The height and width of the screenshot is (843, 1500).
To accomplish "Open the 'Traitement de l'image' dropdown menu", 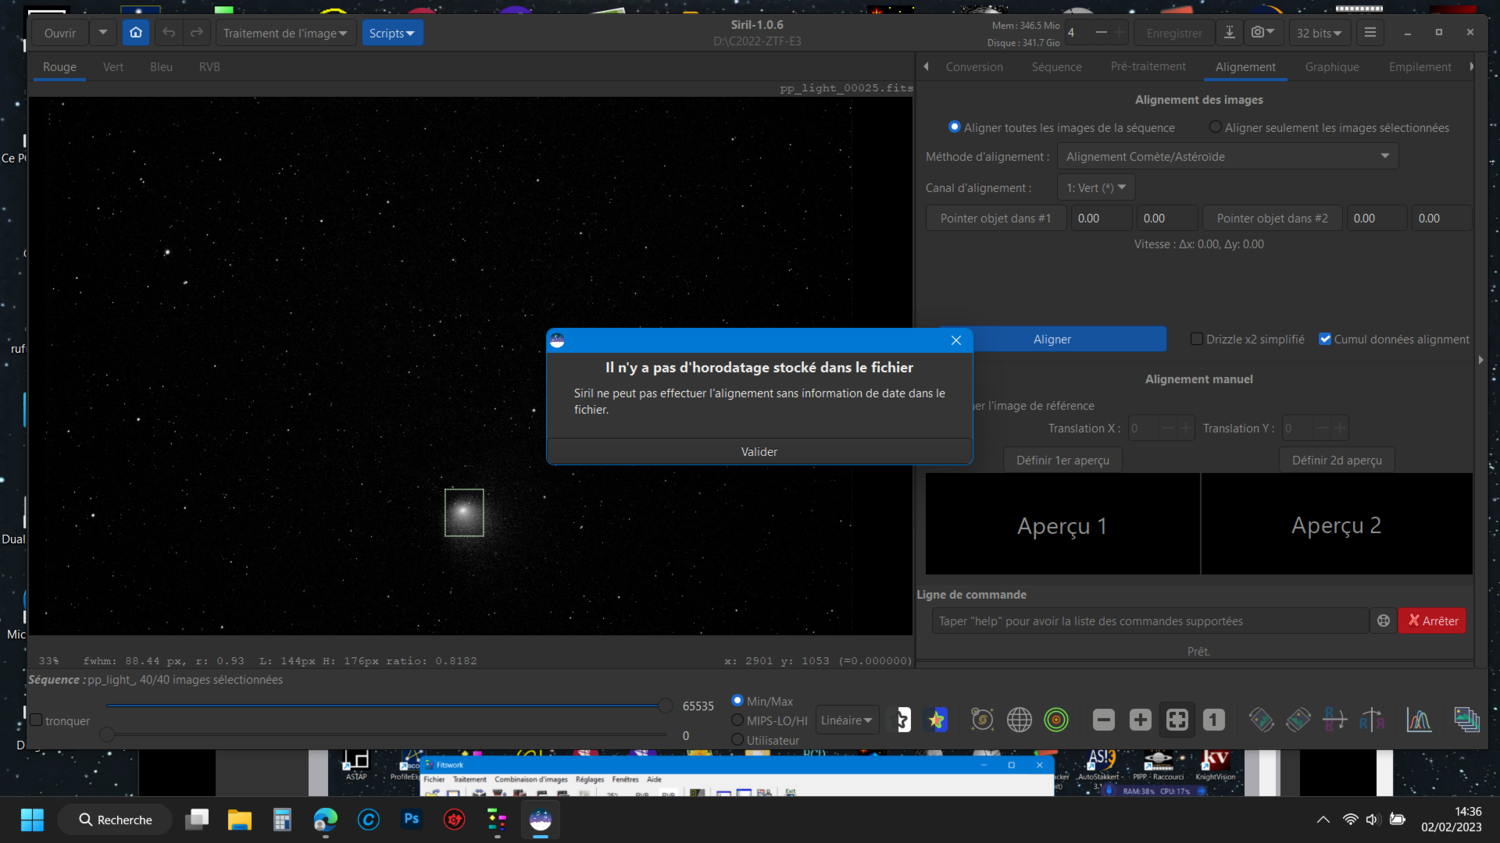I will coord(285,33).
